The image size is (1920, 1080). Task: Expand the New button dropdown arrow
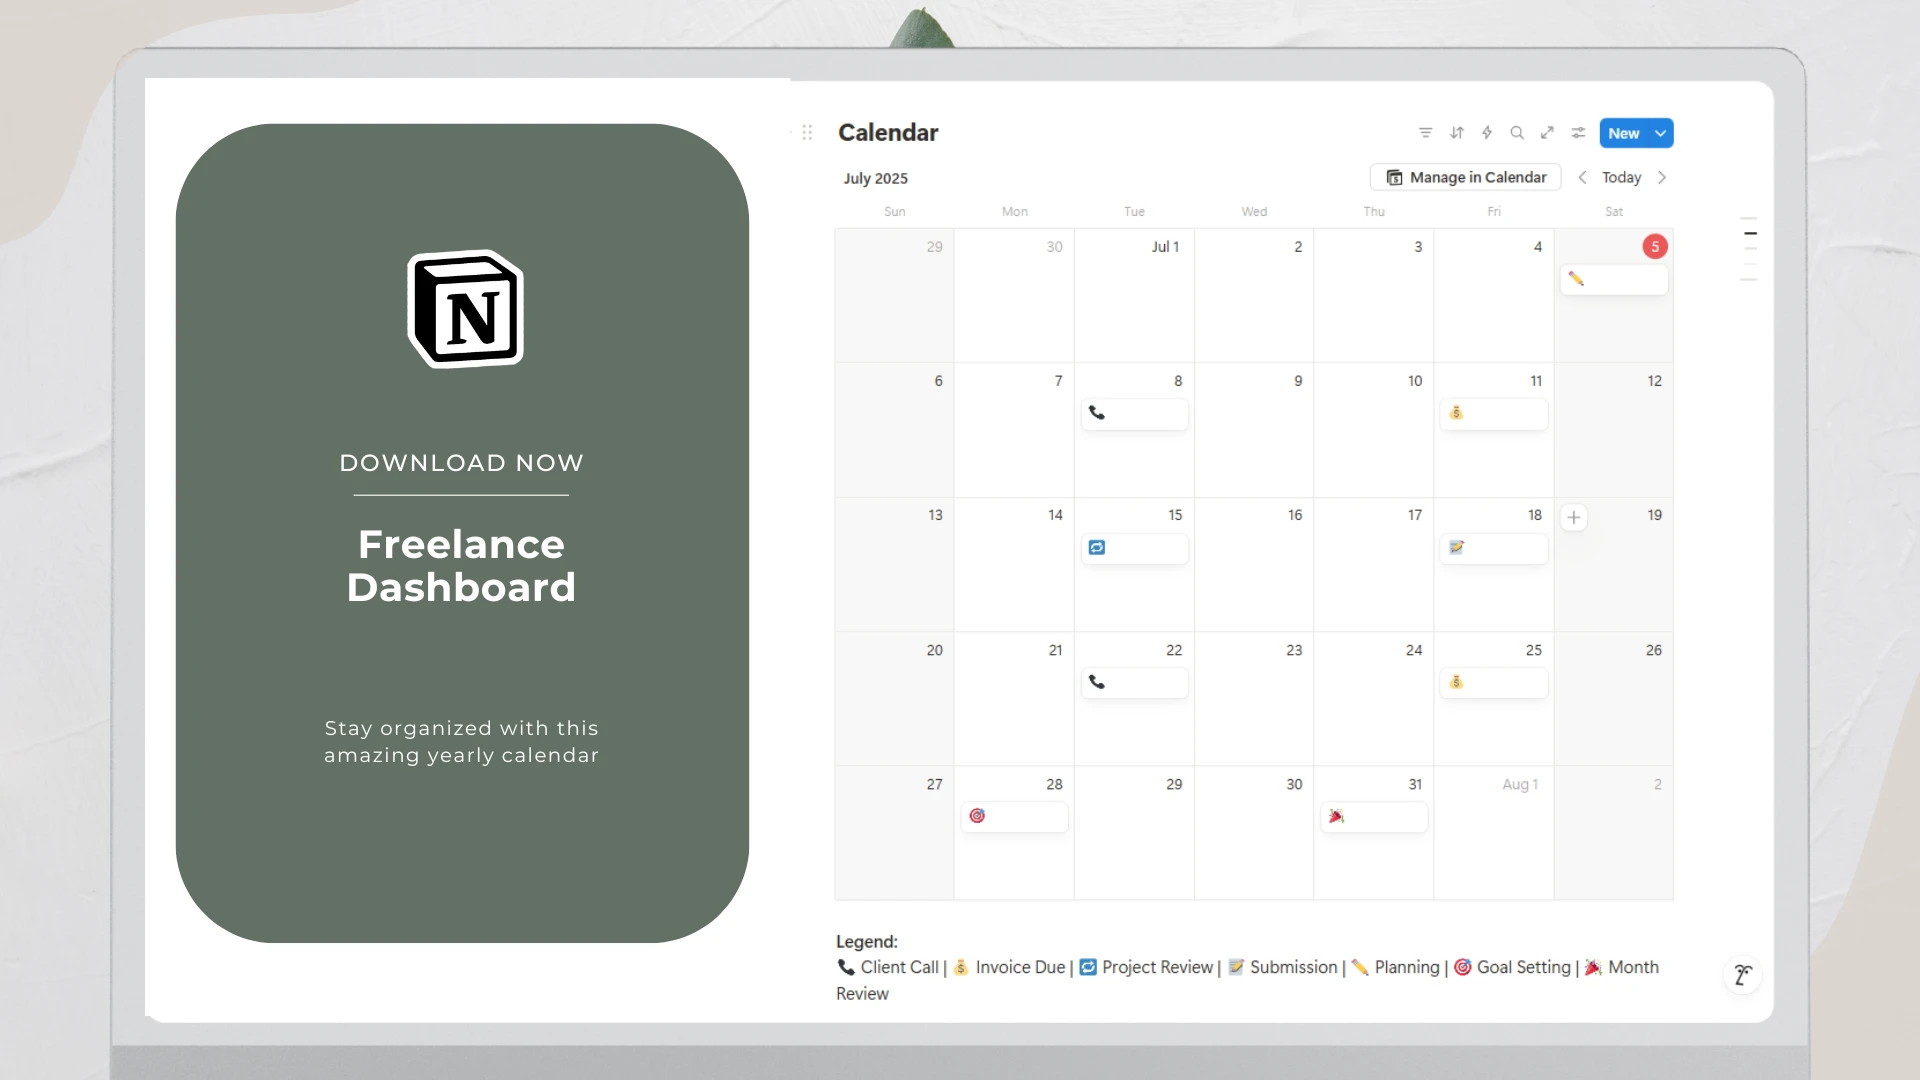click(x=1661, y=133)
